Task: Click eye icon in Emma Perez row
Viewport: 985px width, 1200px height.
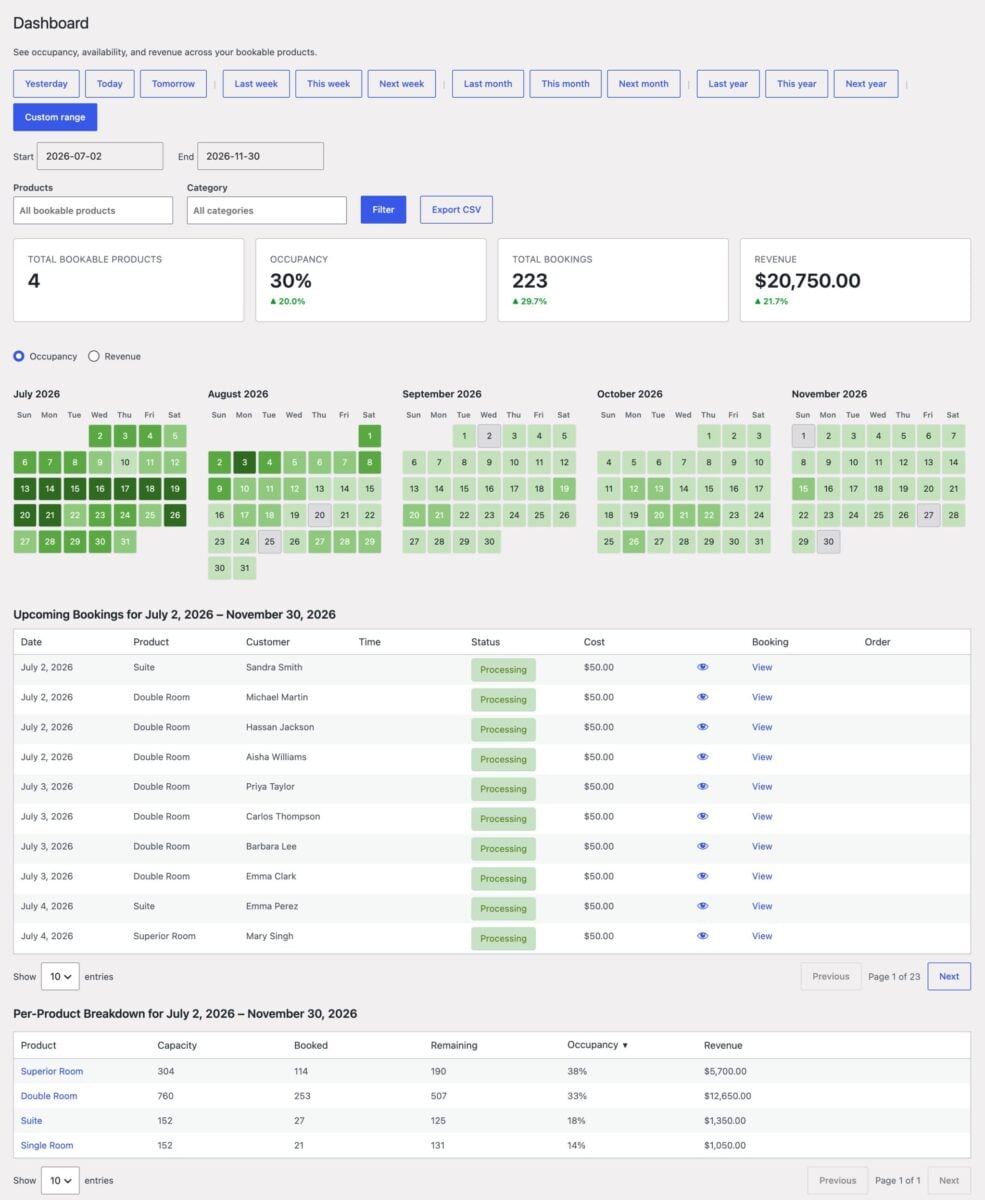Action: pos(702,907)
